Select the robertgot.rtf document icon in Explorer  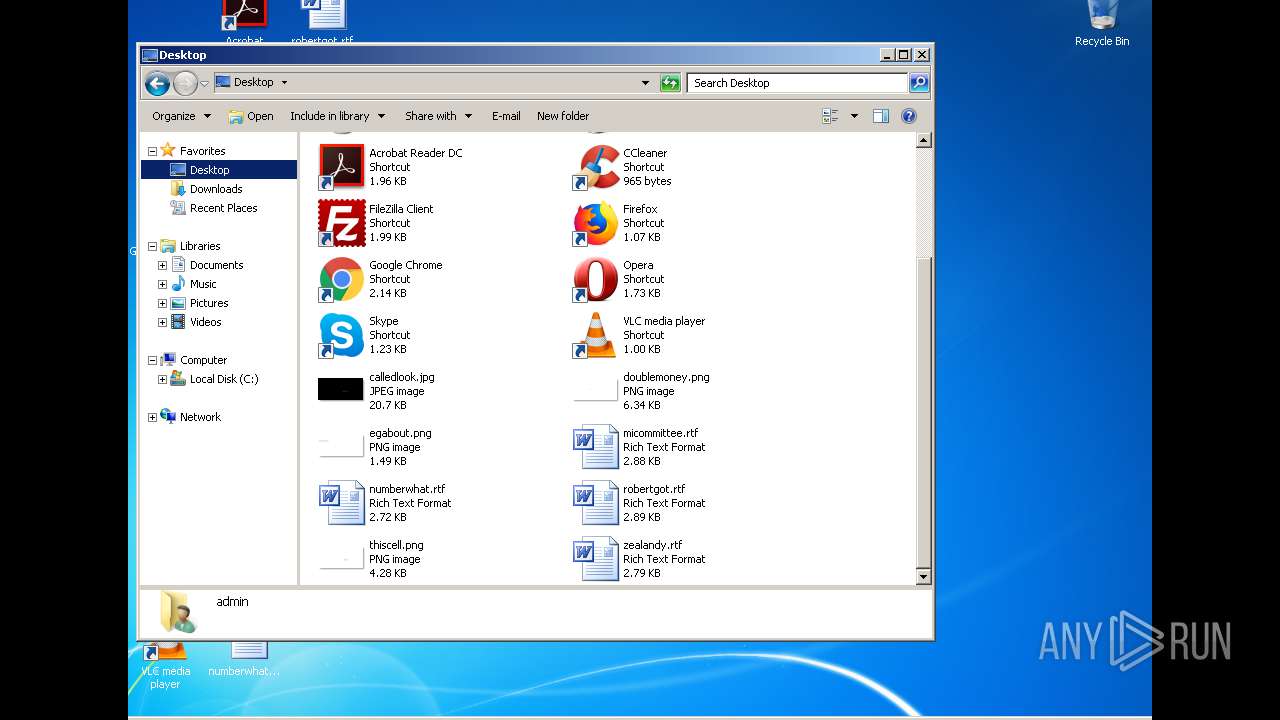(x=595, y=503)
